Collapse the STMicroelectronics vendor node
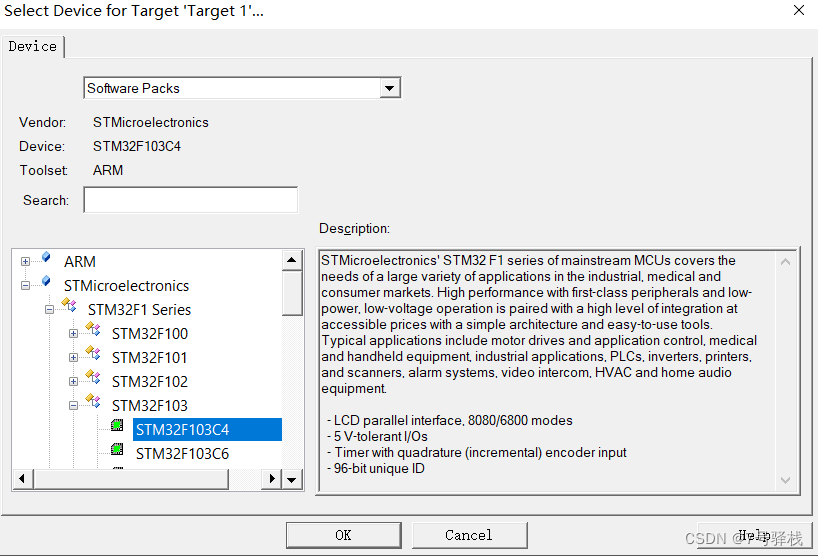The image size is (818, 556). click(25, 285)
